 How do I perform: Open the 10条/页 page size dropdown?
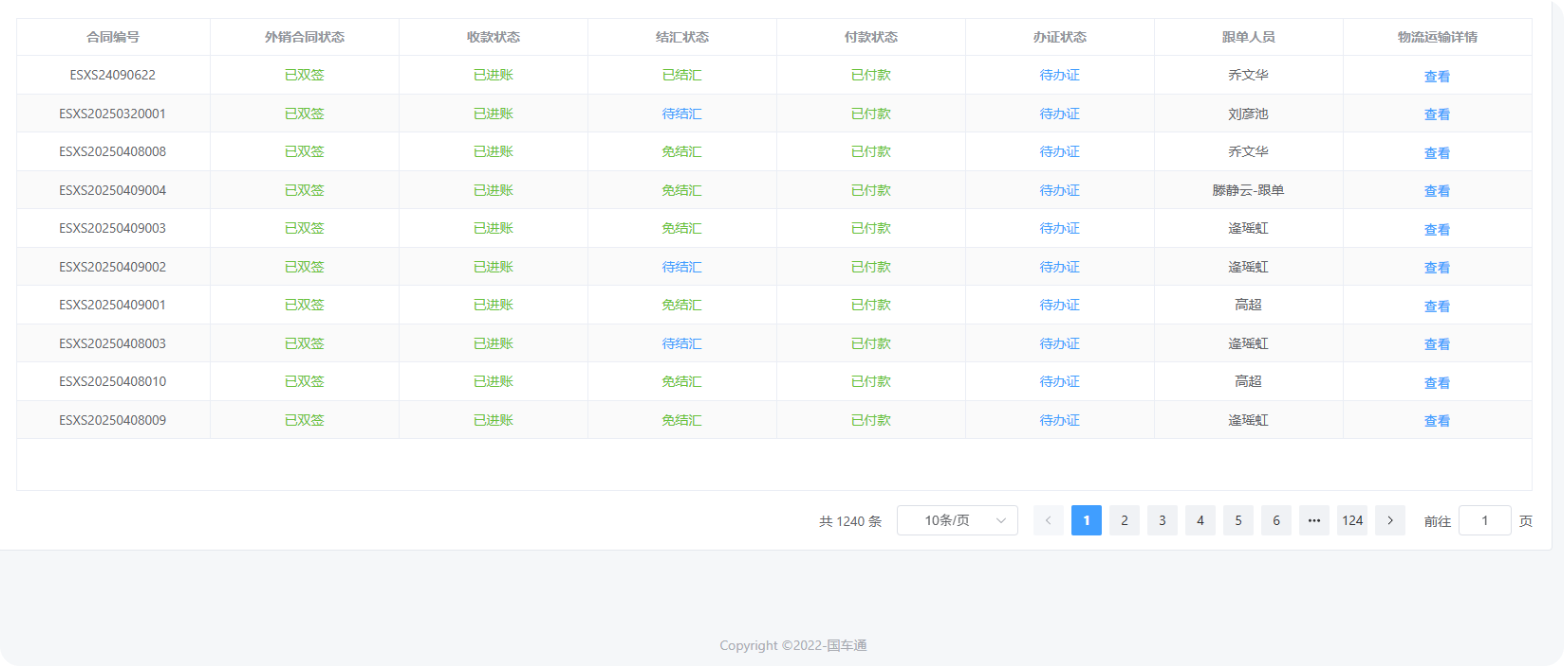[957, 520]
